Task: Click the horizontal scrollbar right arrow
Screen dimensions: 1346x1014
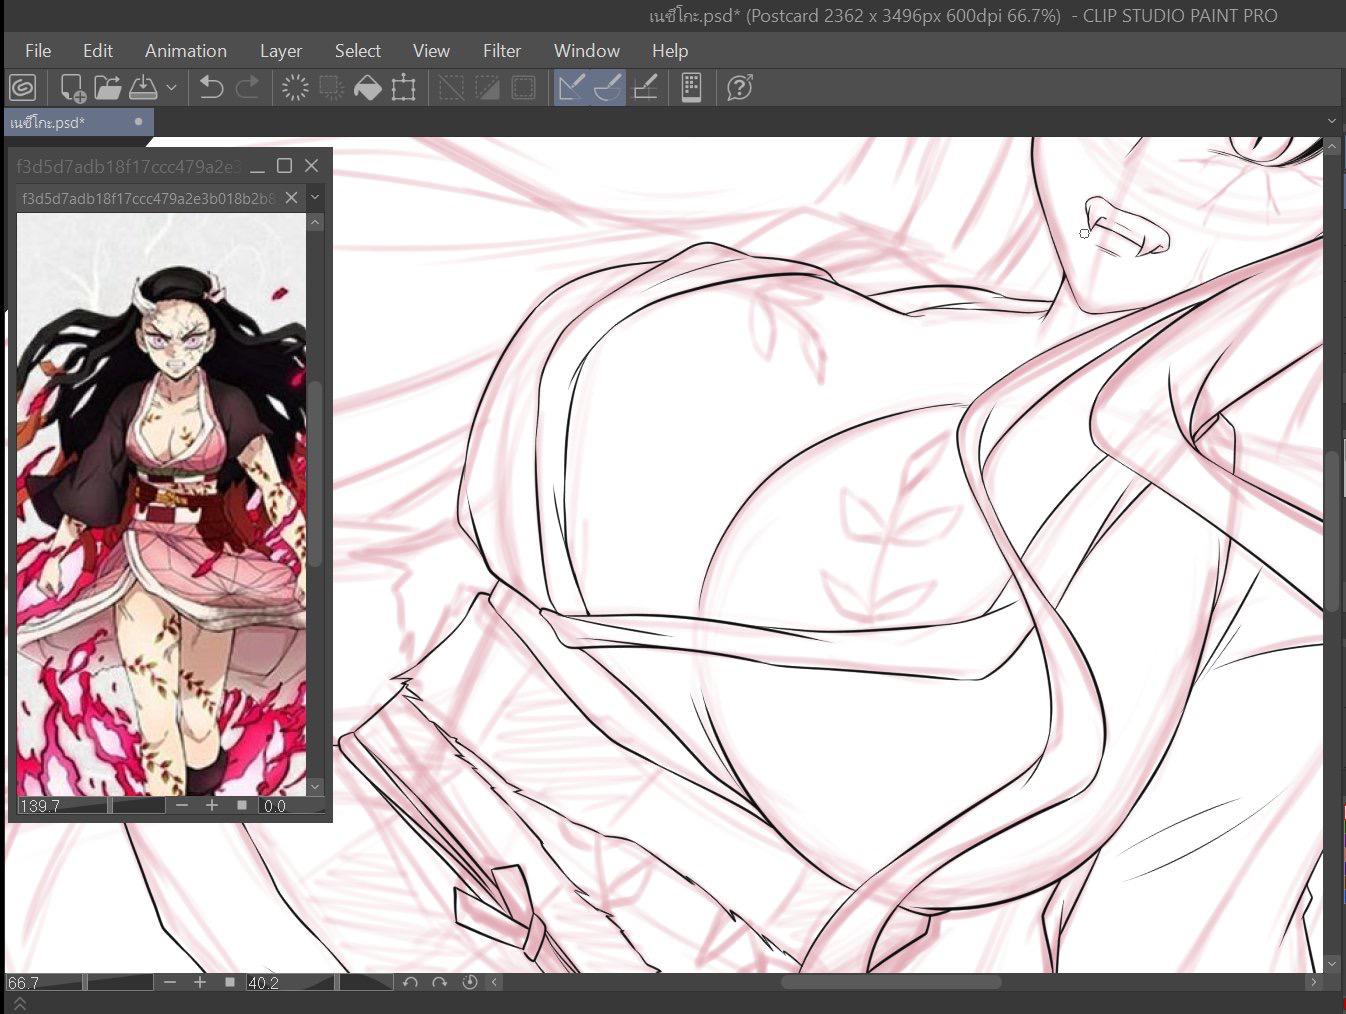Action: [x=1314, y=983]
